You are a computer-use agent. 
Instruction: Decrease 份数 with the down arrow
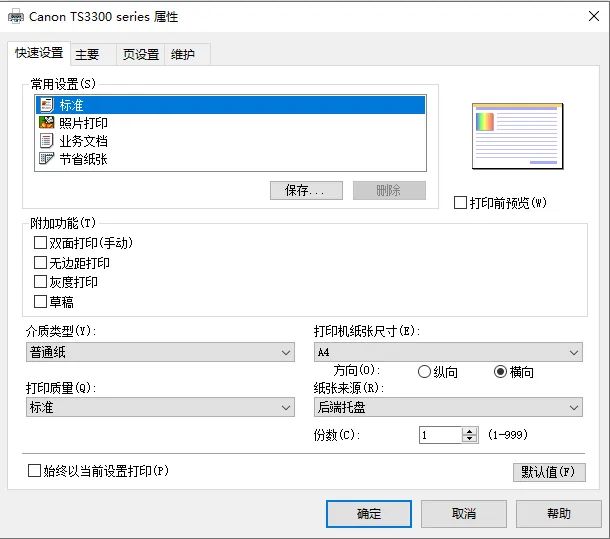click(x=470, y=439)
